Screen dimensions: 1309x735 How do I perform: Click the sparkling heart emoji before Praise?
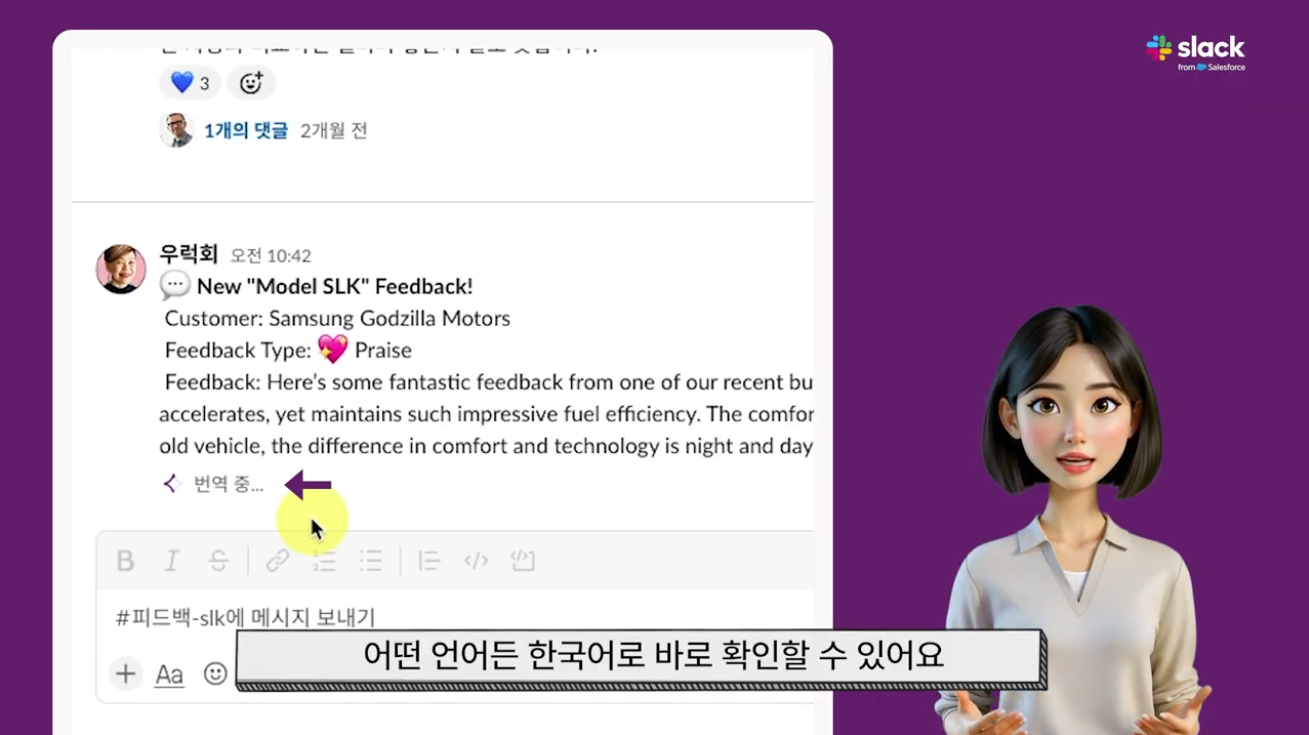pyautogui.click(x=333, y=349)
